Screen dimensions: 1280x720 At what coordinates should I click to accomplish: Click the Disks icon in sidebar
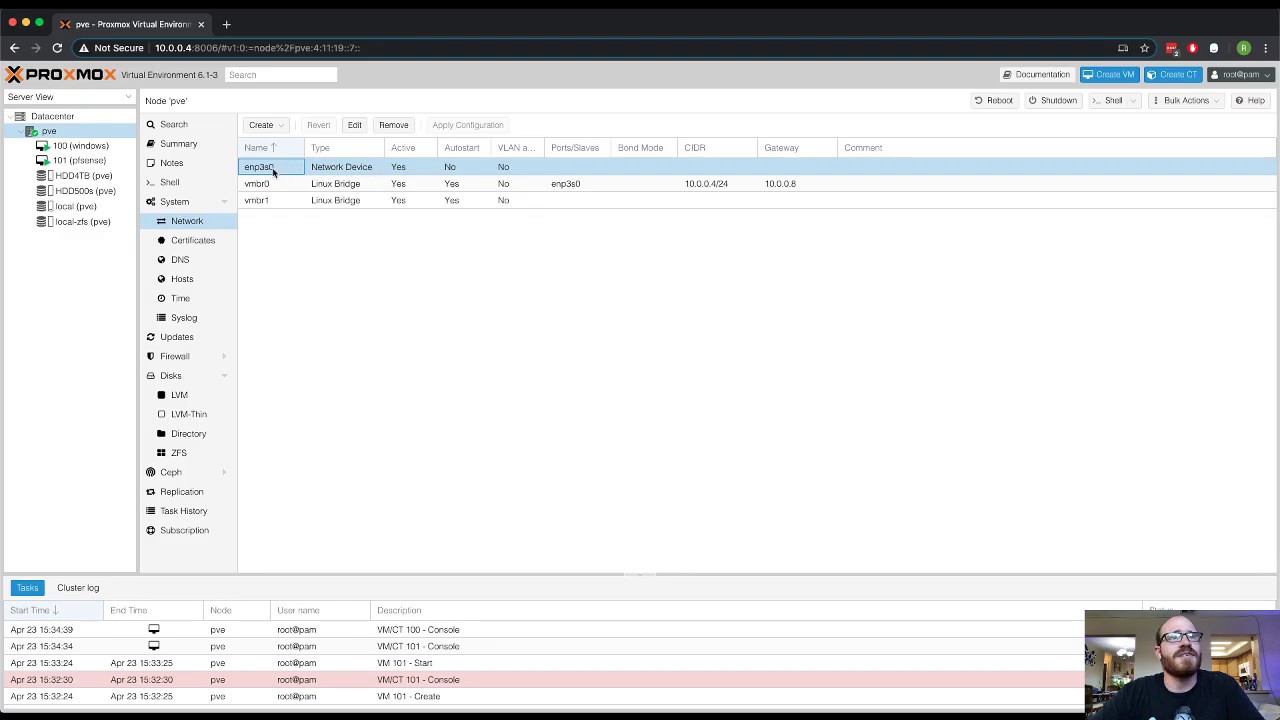click(x=150, y=376)
